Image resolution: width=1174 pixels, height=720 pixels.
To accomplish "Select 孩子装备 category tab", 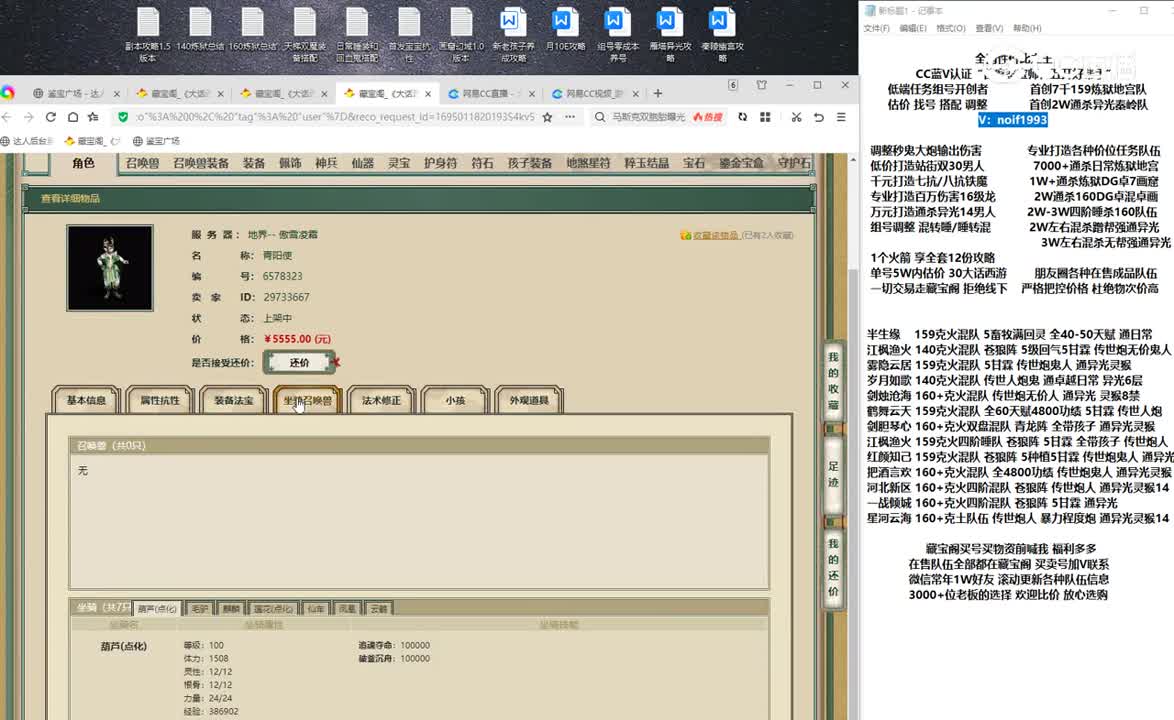I will (x=529, y=162).
